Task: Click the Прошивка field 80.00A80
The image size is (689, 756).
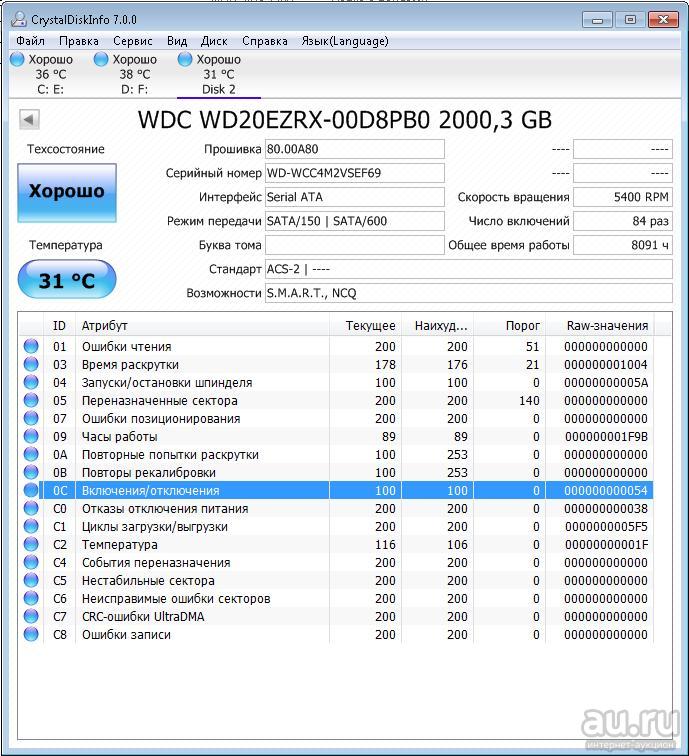Action: click(354, 149)
